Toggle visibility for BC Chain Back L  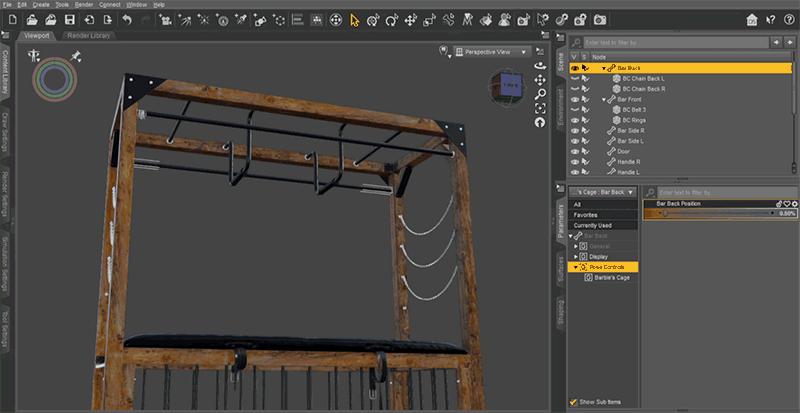[x=575, y=79]
